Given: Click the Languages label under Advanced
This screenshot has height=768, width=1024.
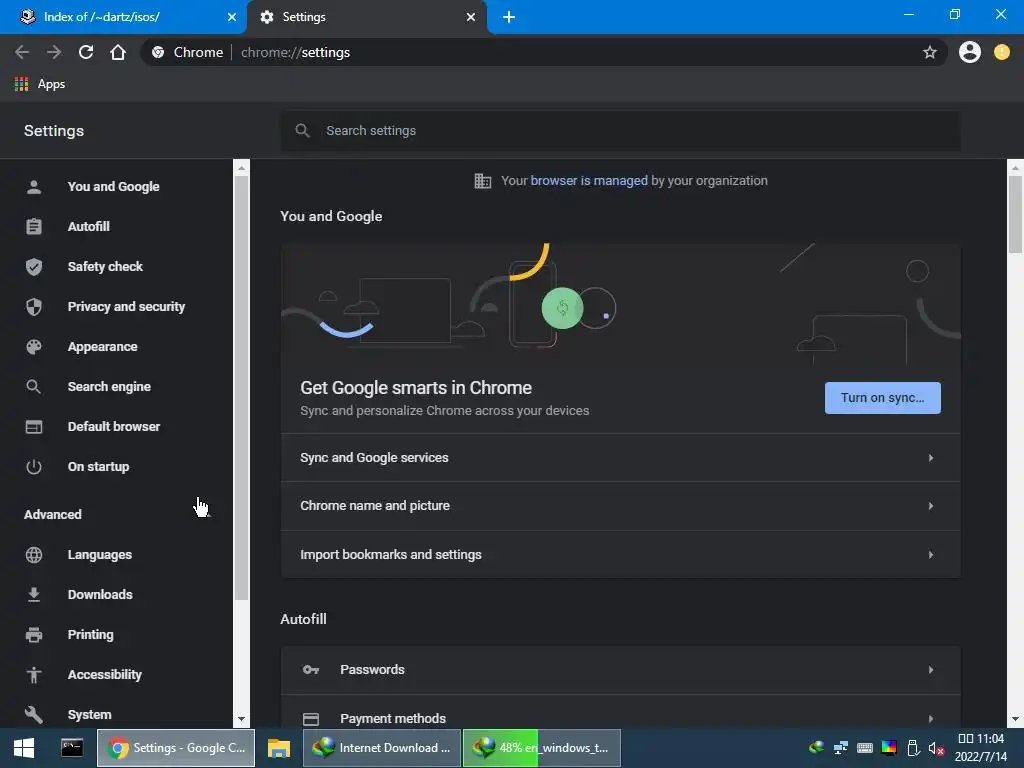Looking at the screenshot, I should [100, 554].
